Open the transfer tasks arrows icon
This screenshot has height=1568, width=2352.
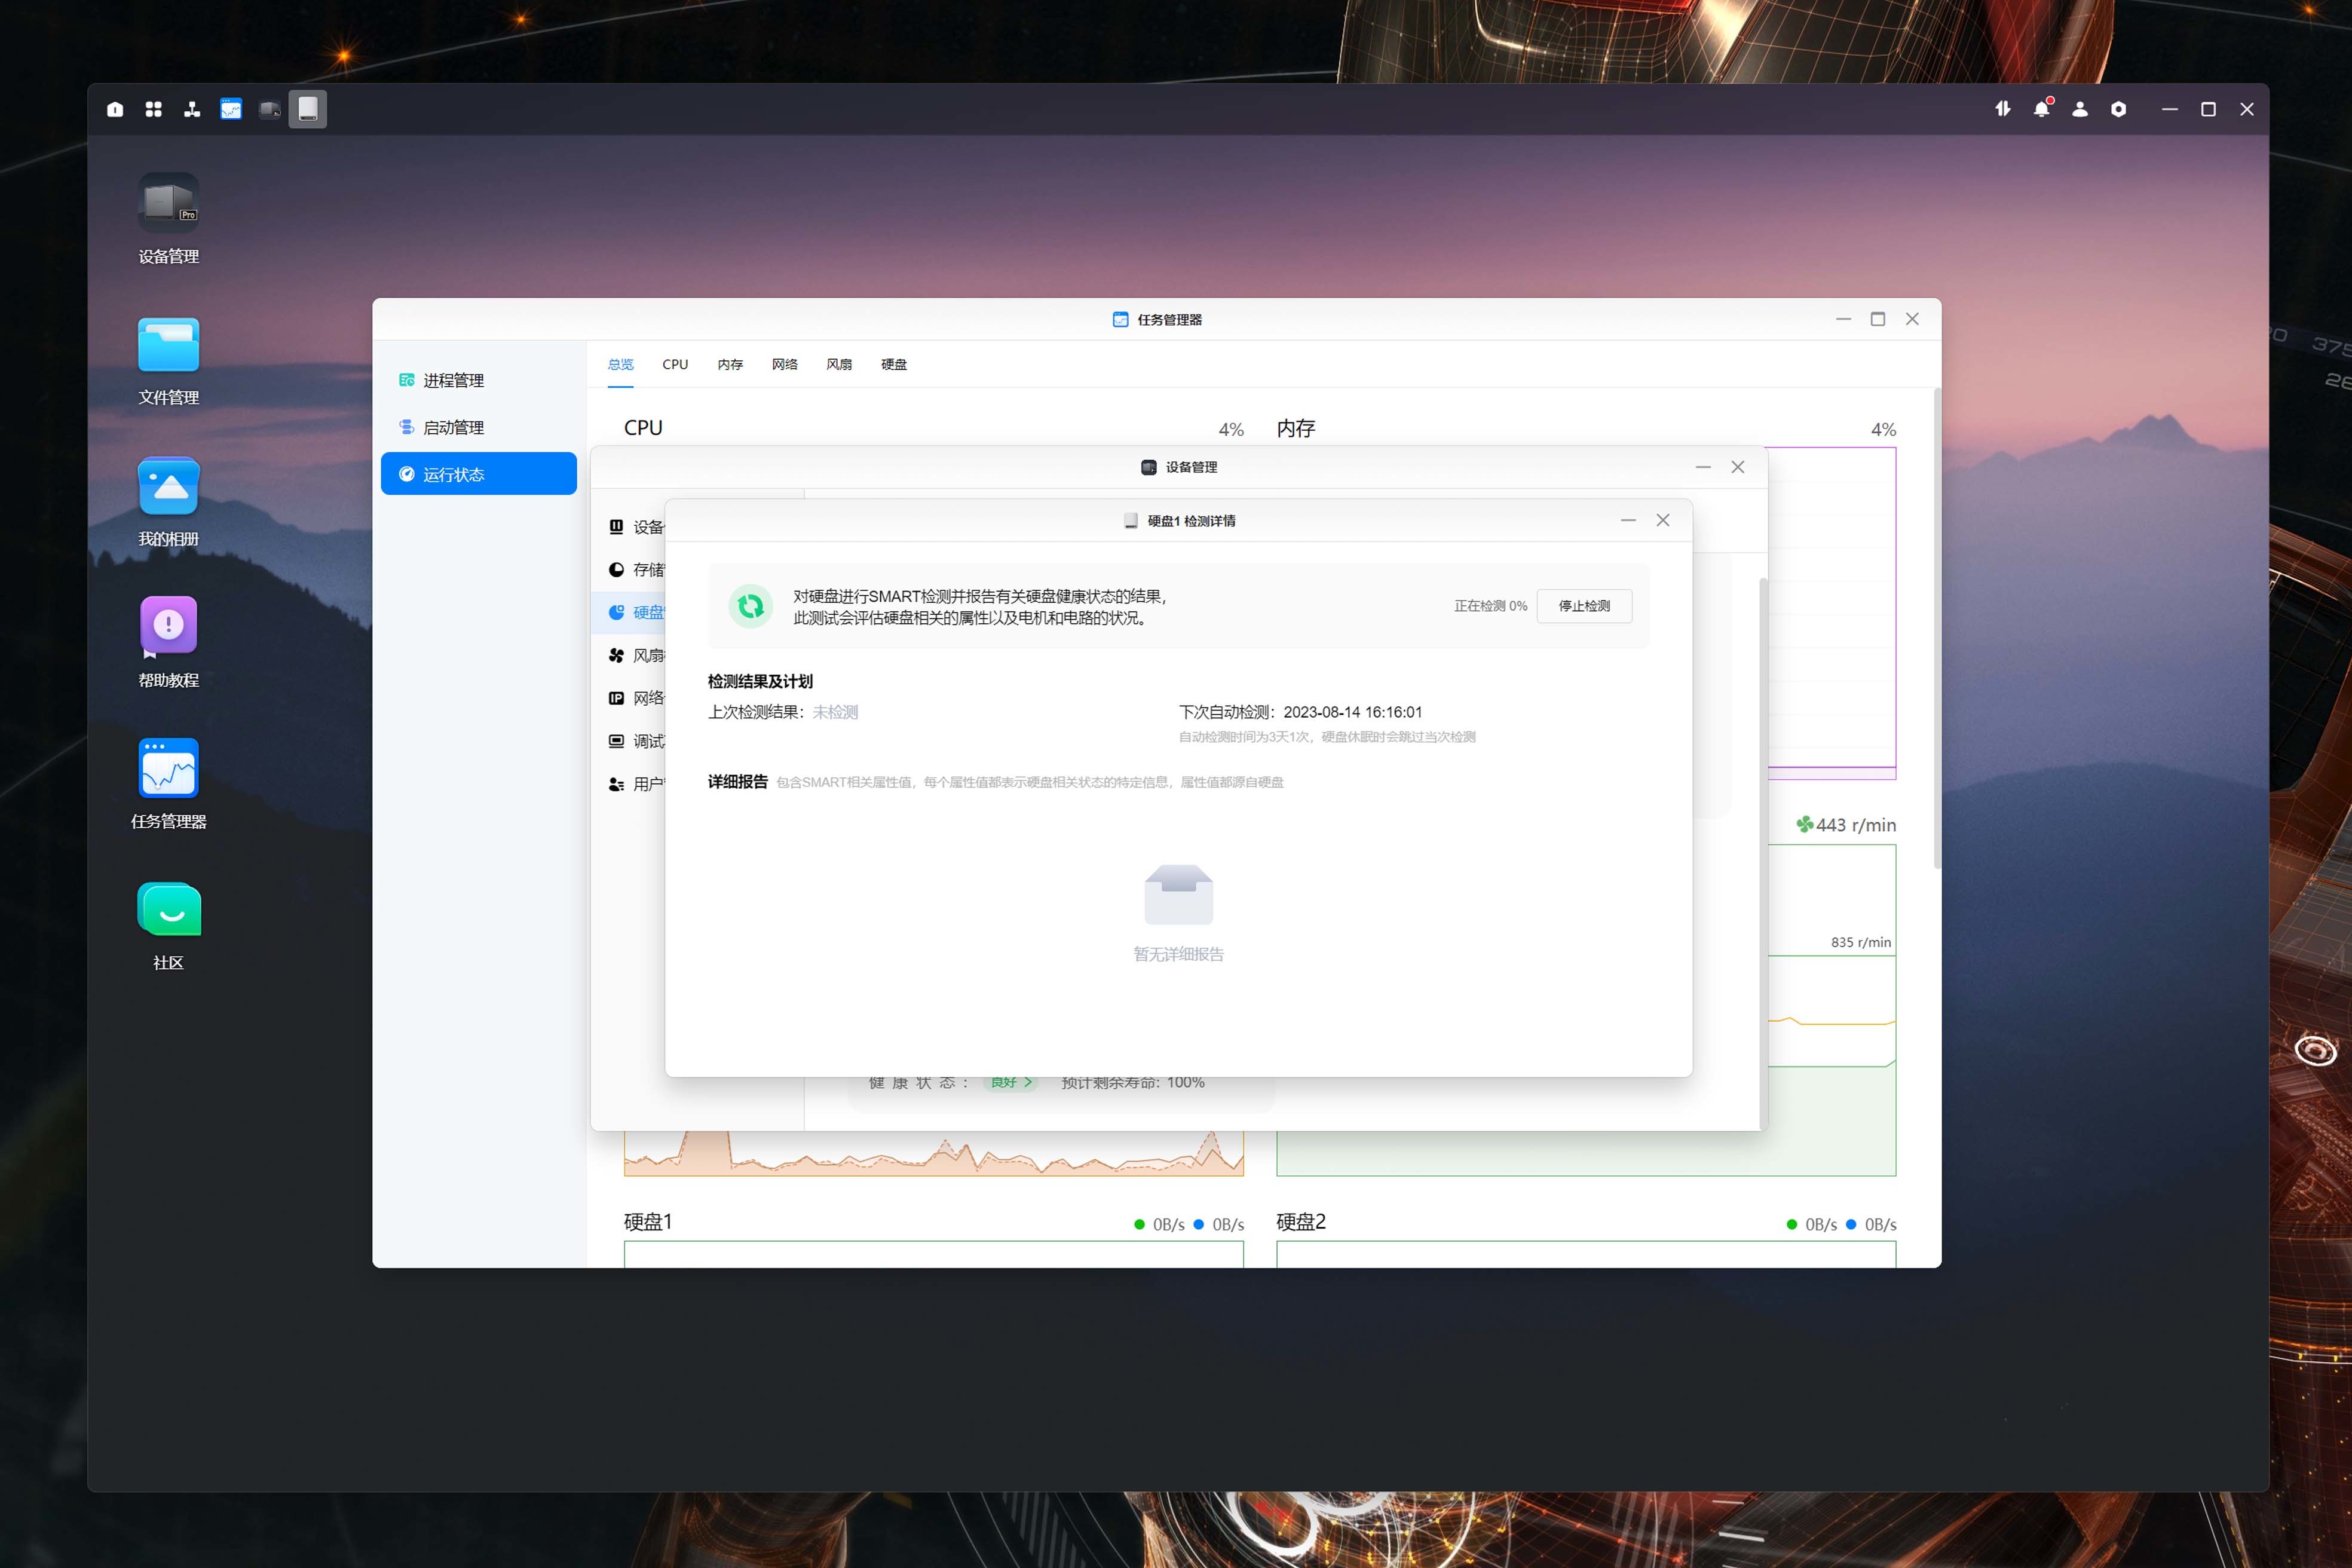2002,109
